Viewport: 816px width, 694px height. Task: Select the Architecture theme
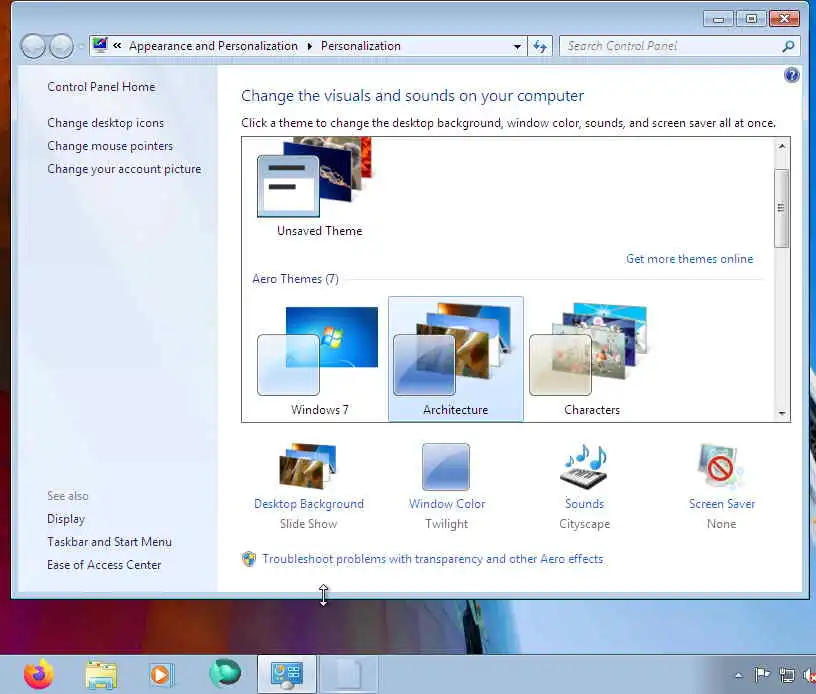456,359
